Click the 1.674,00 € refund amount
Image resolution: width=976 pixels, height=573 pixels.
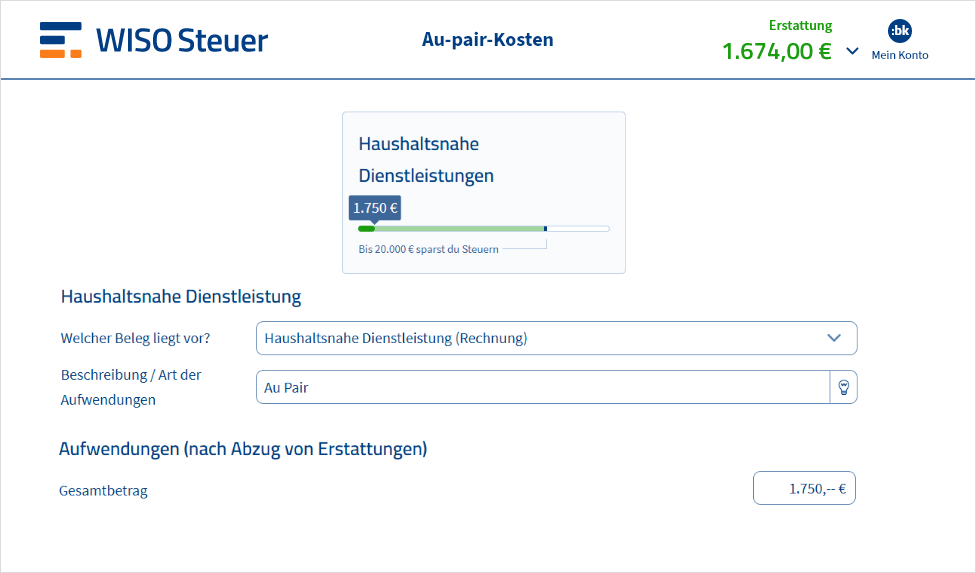(776, 51)
